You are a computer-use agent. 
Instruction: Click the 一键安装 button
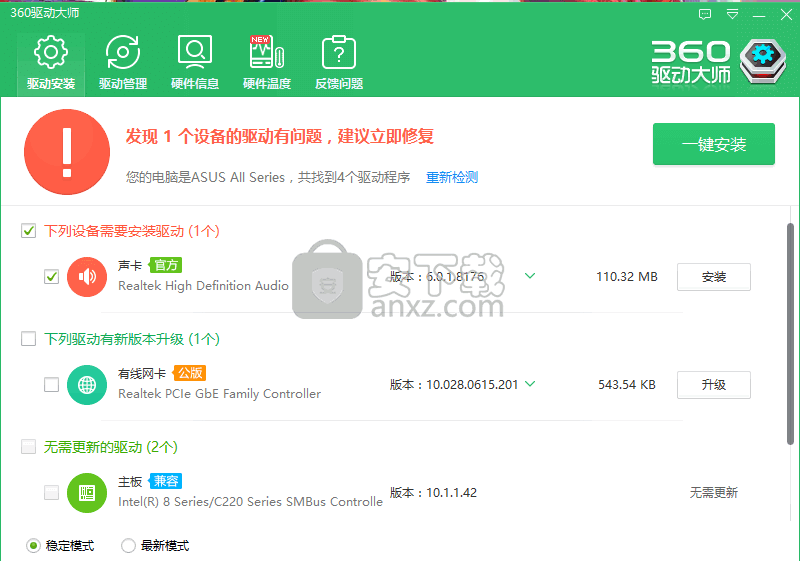point(714,144)
